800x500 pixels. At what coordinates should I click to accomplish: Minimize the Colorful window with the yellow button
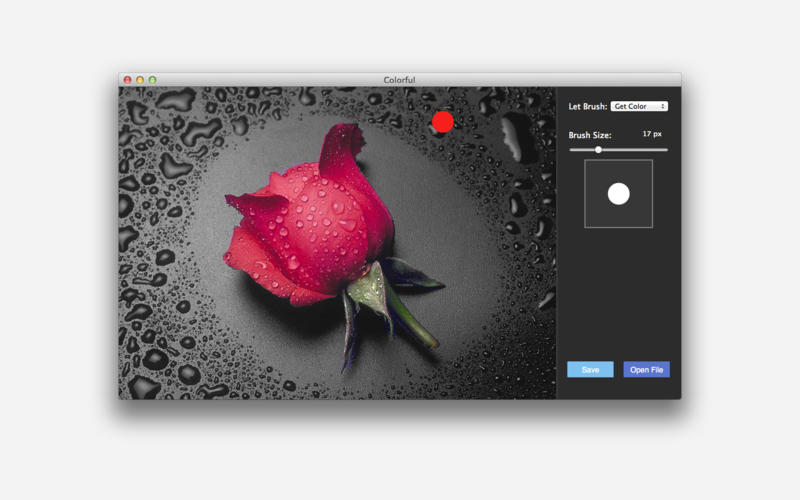pyautogui.click(x=140, y=80)
